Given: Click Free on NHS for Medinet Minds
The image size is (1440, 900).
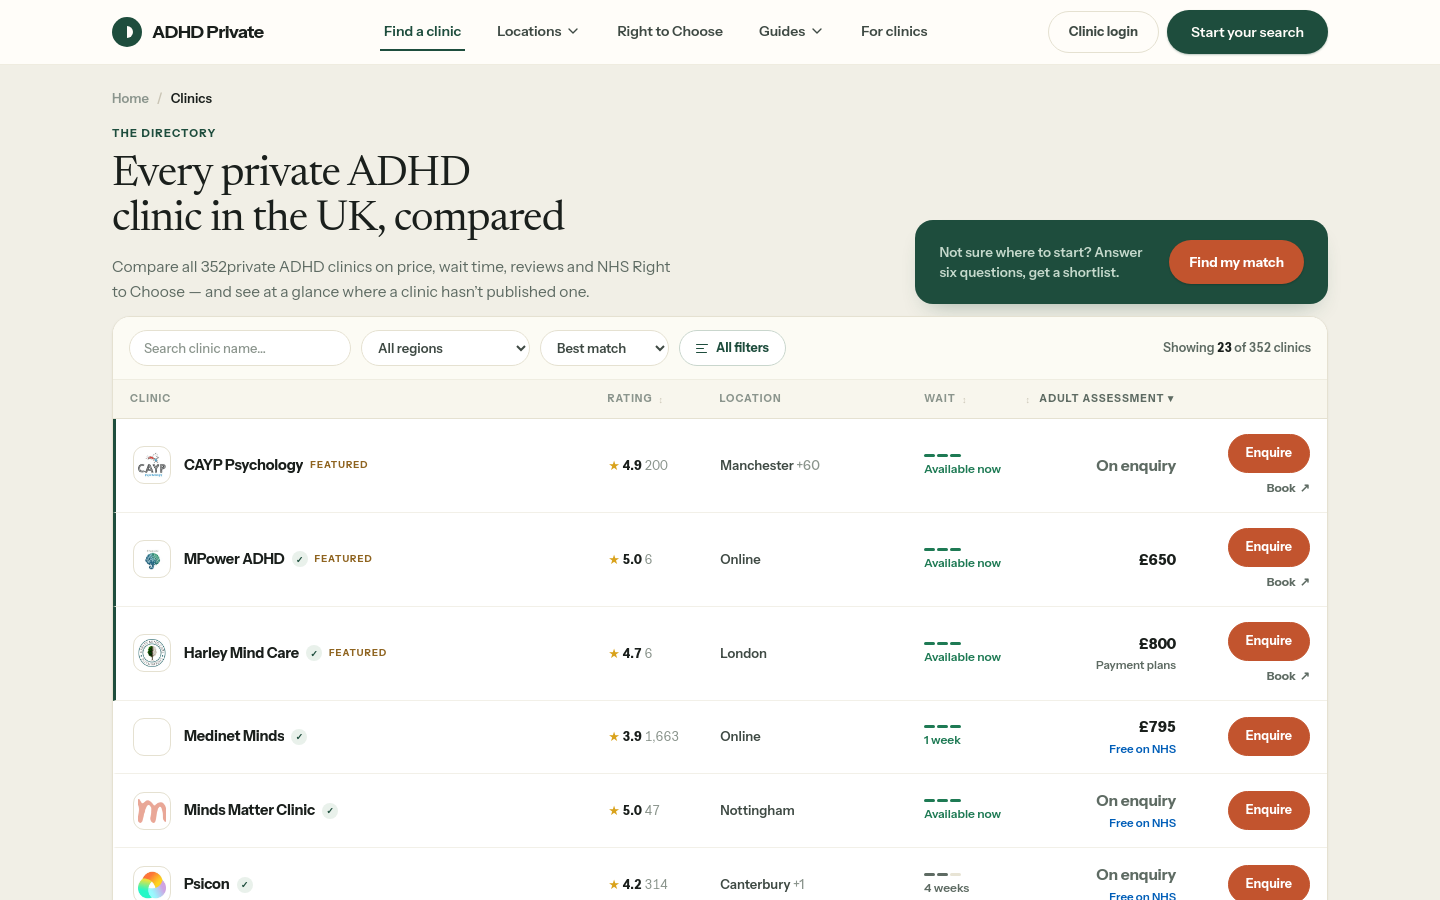Looking at the screenshot, I should [x=1142, y=749].
